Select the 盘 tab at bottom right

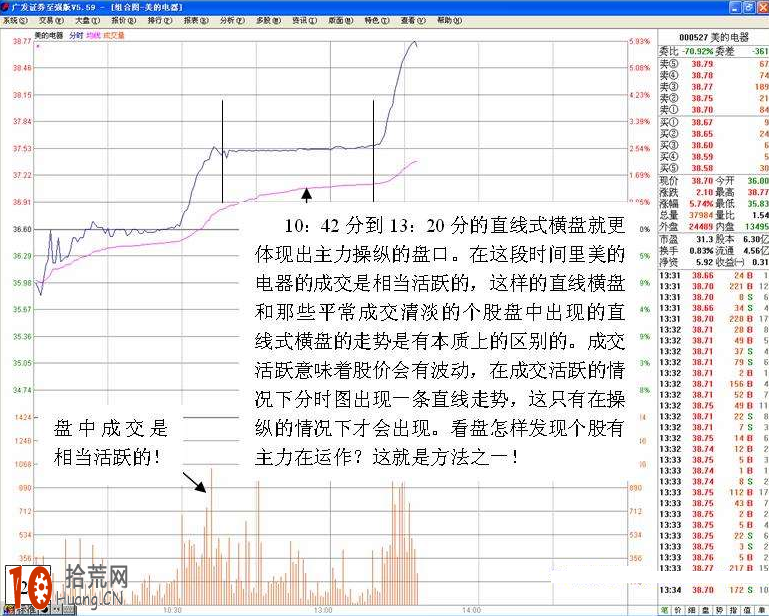[705, 610]
